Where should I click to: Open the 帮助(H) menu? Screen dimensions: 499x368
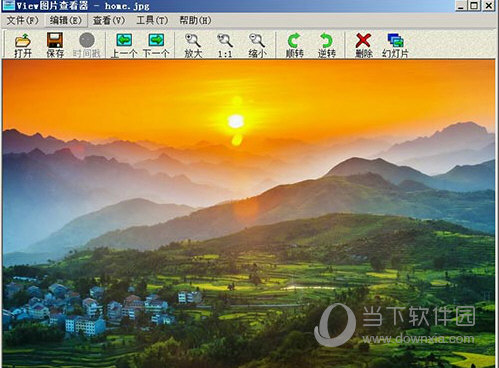(x=195, y=21)
